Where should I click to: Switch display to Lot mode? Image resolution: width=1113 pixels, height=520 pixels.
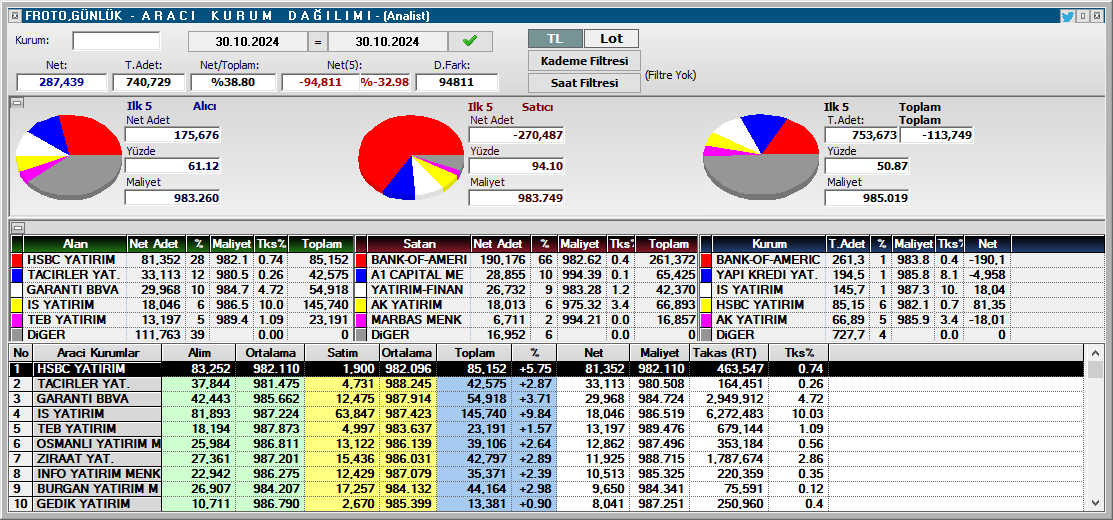(x=611, y=38)
